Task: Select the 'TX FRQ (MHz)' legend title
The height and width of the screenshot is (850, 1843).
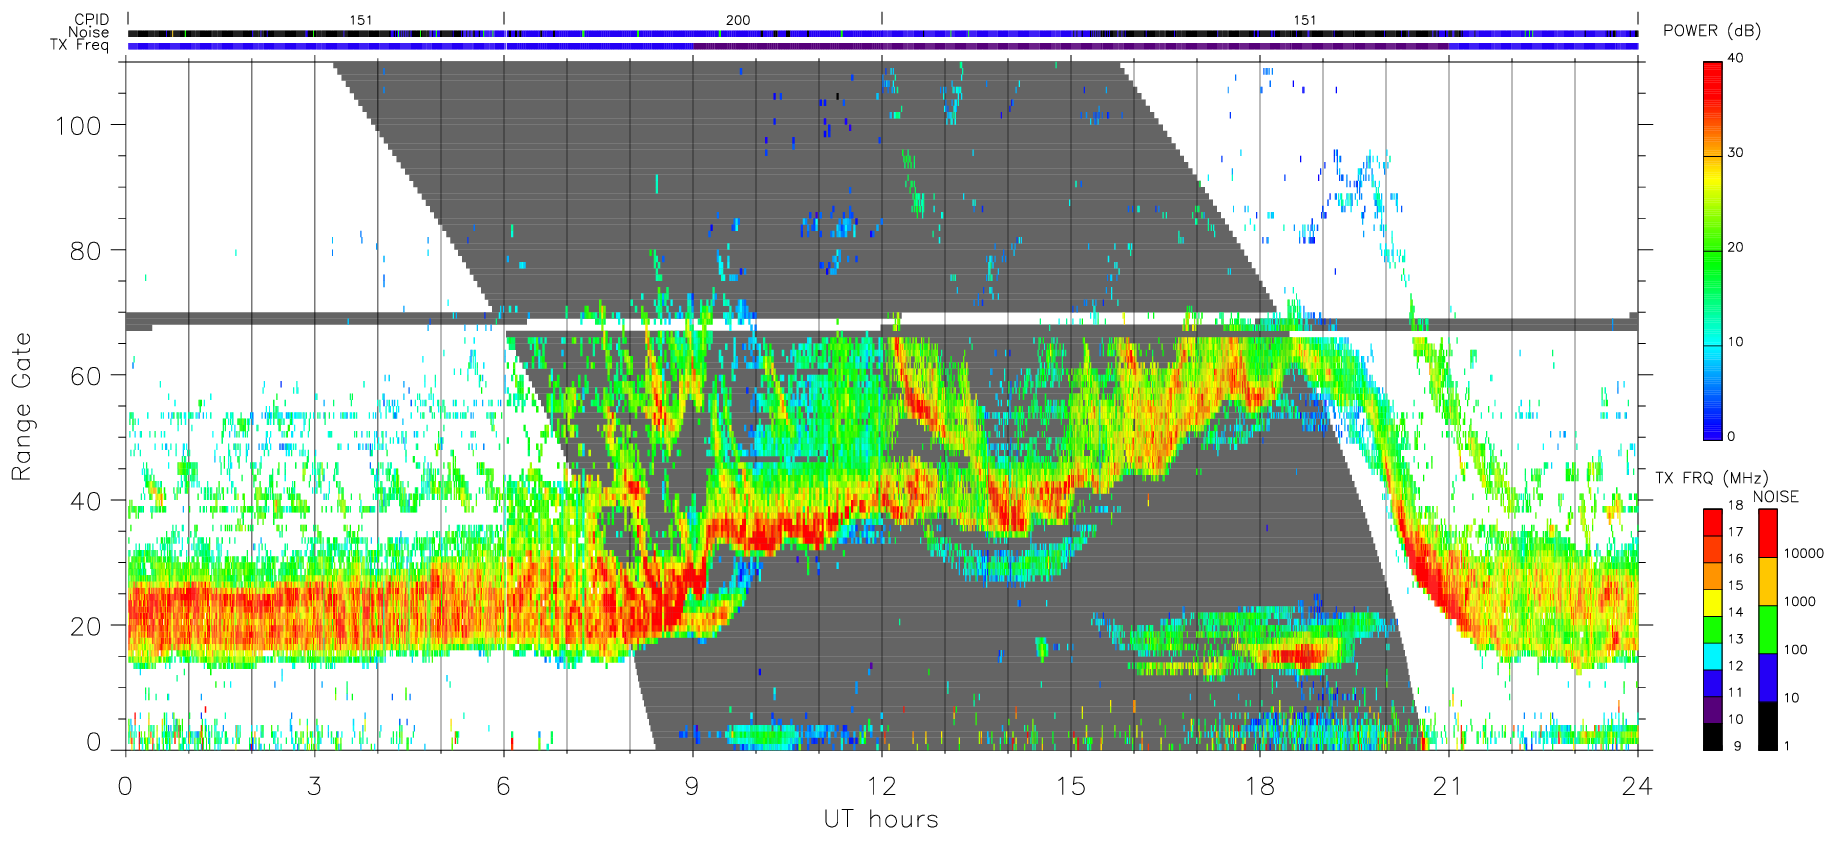Action: click(1711, 478)
